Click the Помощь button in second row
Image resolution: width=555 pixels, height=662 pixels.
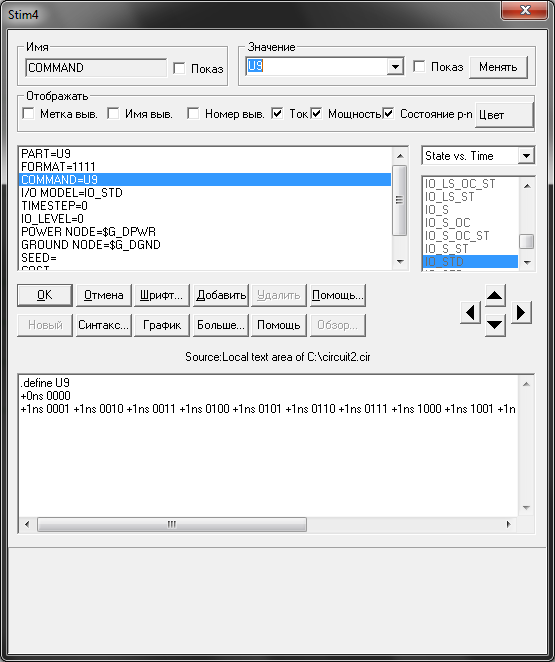[x=279, y=325]
